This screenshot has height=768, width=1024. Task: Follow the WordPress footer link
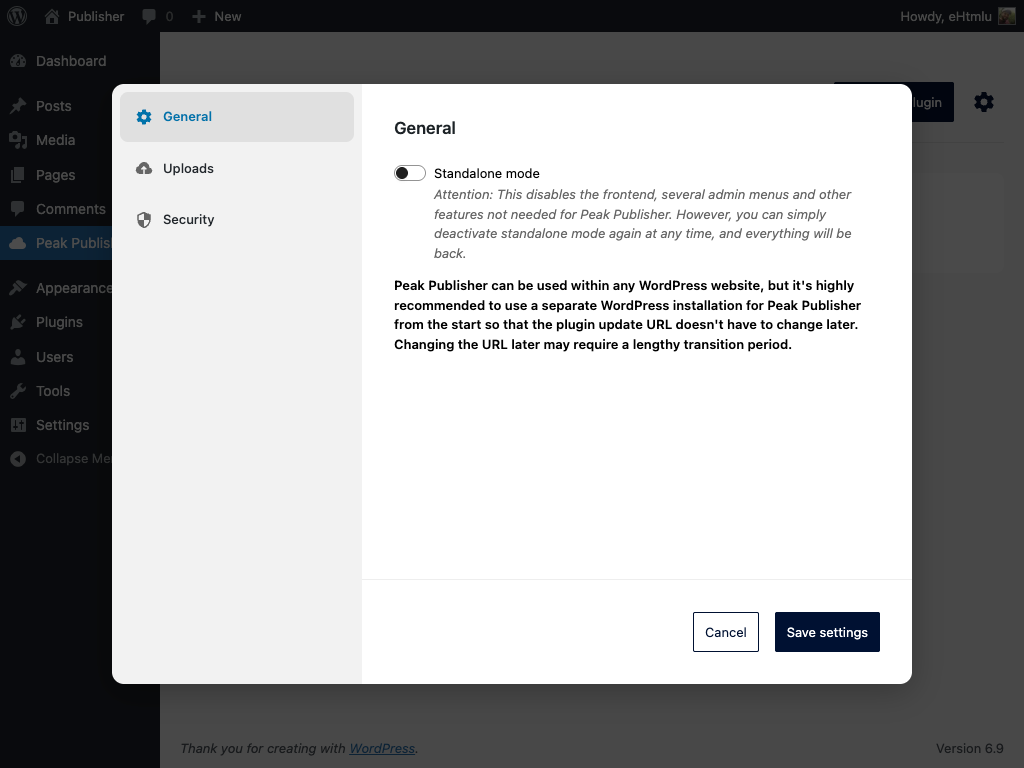tap(382, 748)
